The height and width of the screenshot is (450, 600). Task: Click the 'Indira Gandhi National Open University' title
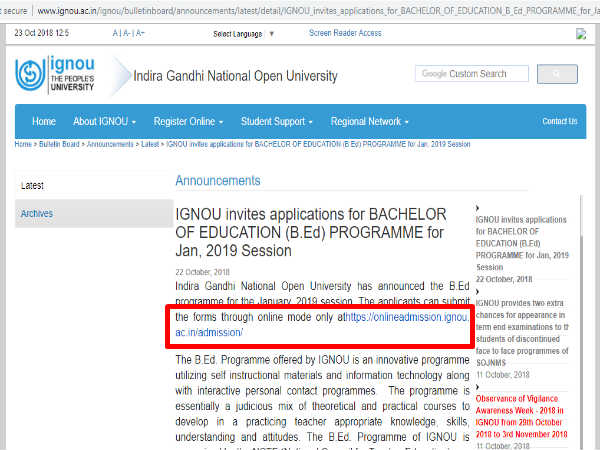tap(235, 76)
